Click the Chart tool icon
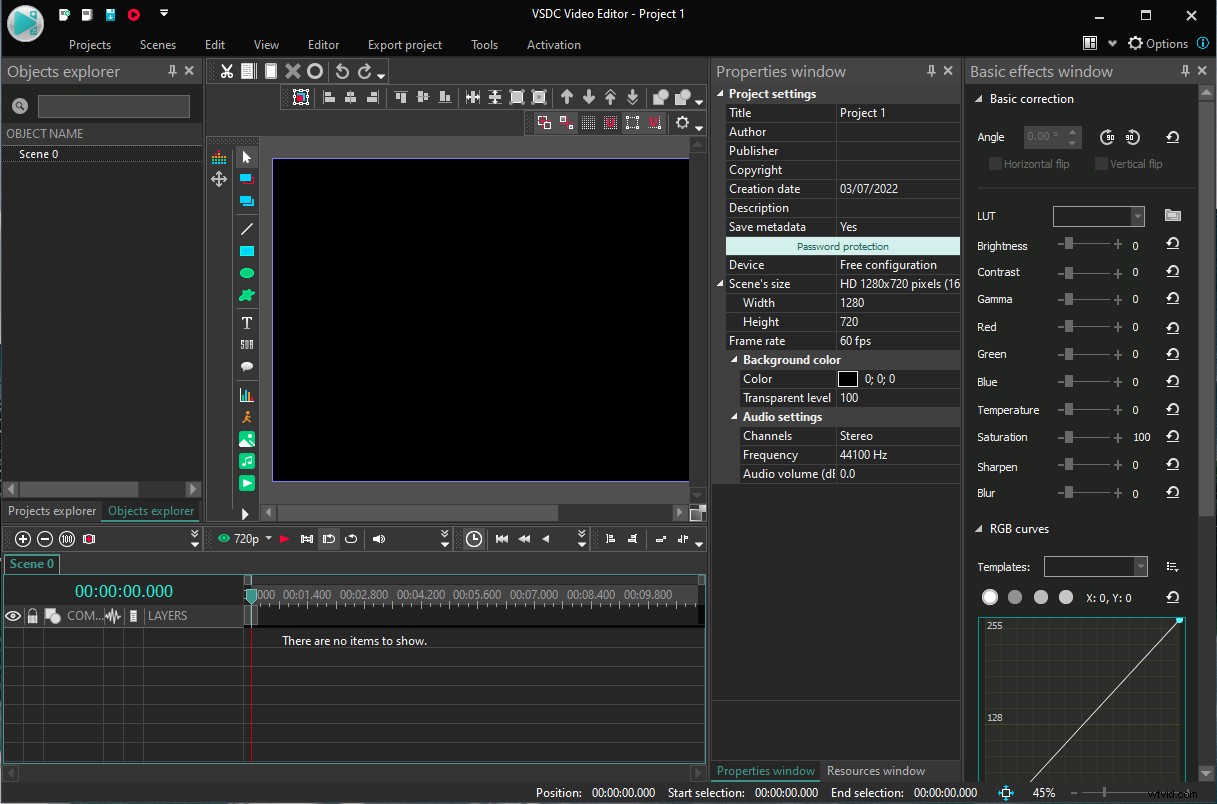The width and height of the screenshot is (1217, 804). tap(246, 394)
